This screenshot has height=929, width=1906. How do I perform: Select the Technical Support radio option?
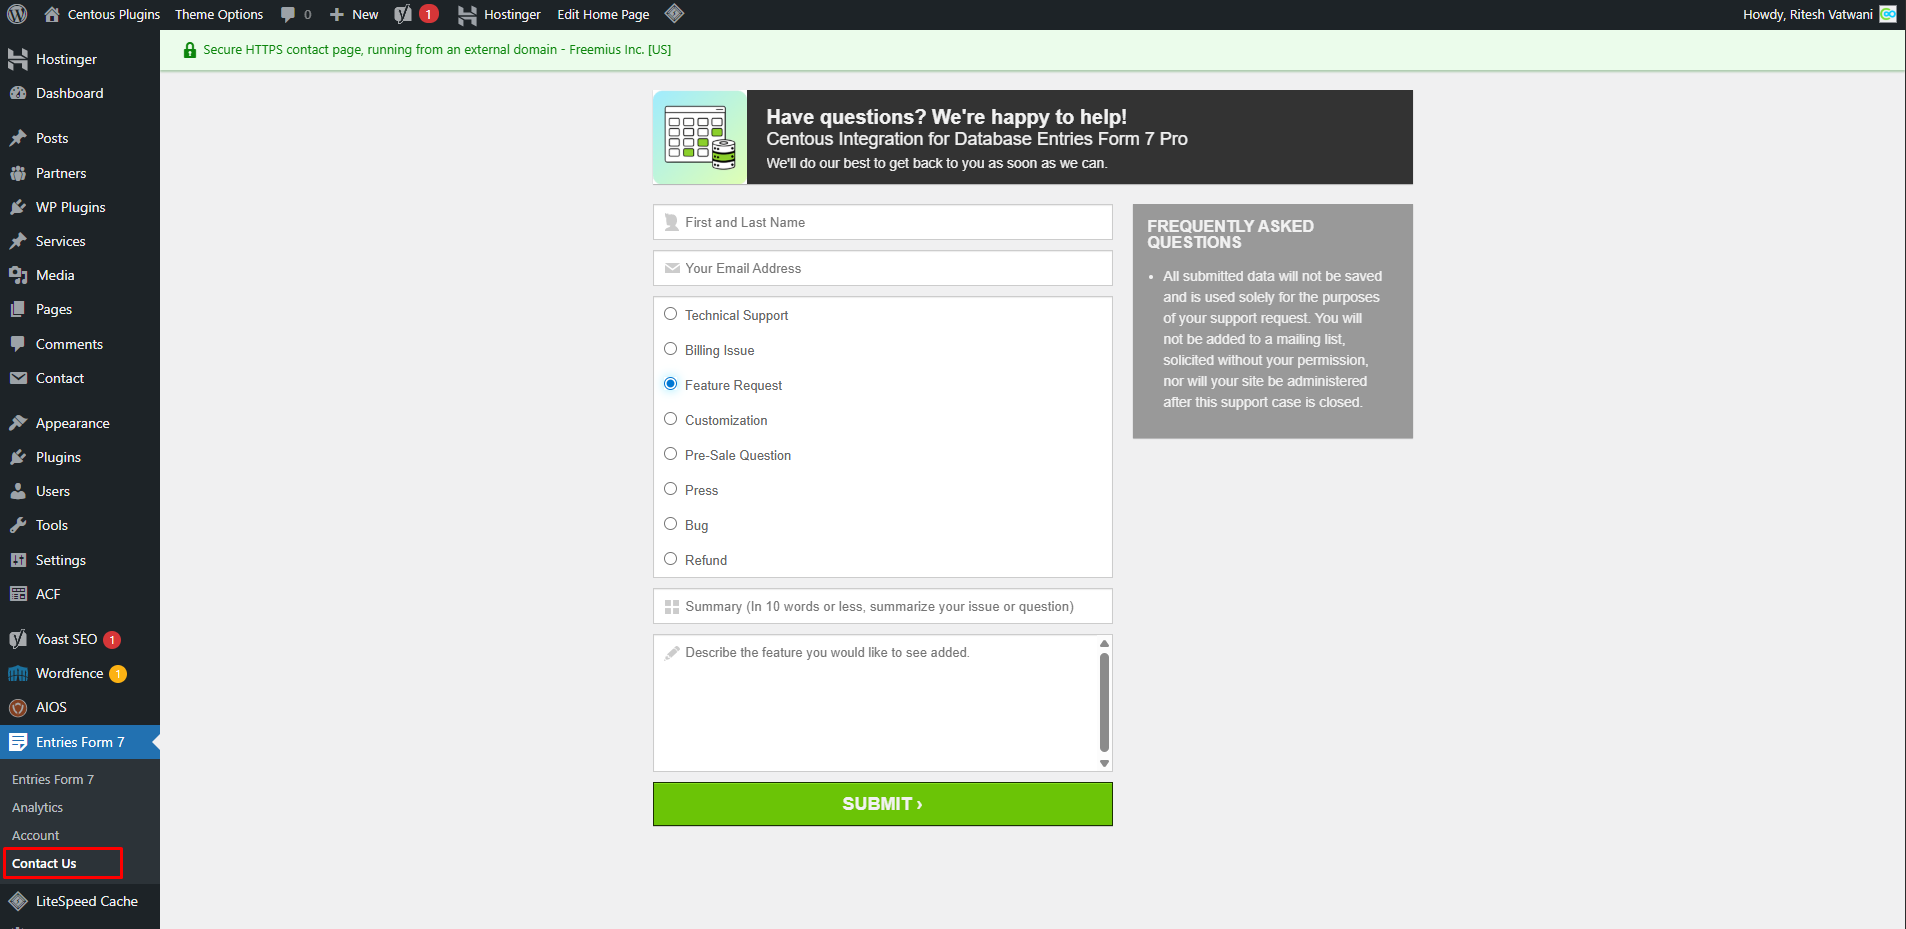(x=671, y=314)
